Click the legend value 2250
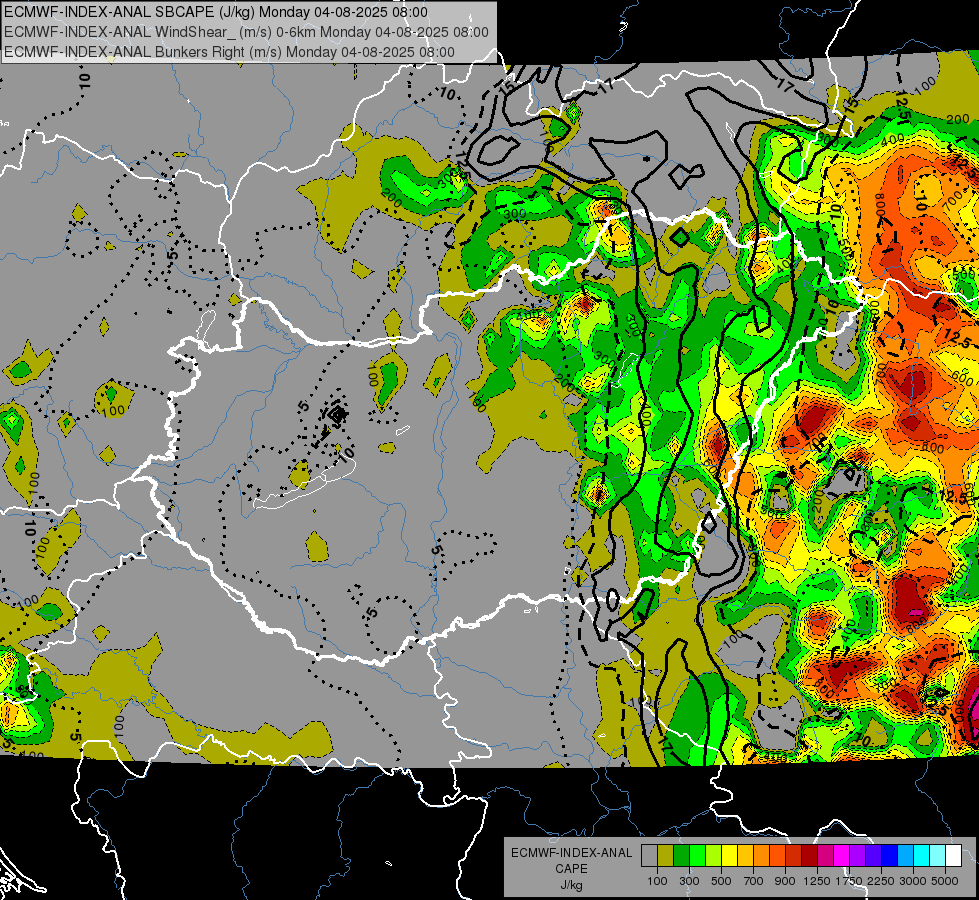 tap(881, 881)
